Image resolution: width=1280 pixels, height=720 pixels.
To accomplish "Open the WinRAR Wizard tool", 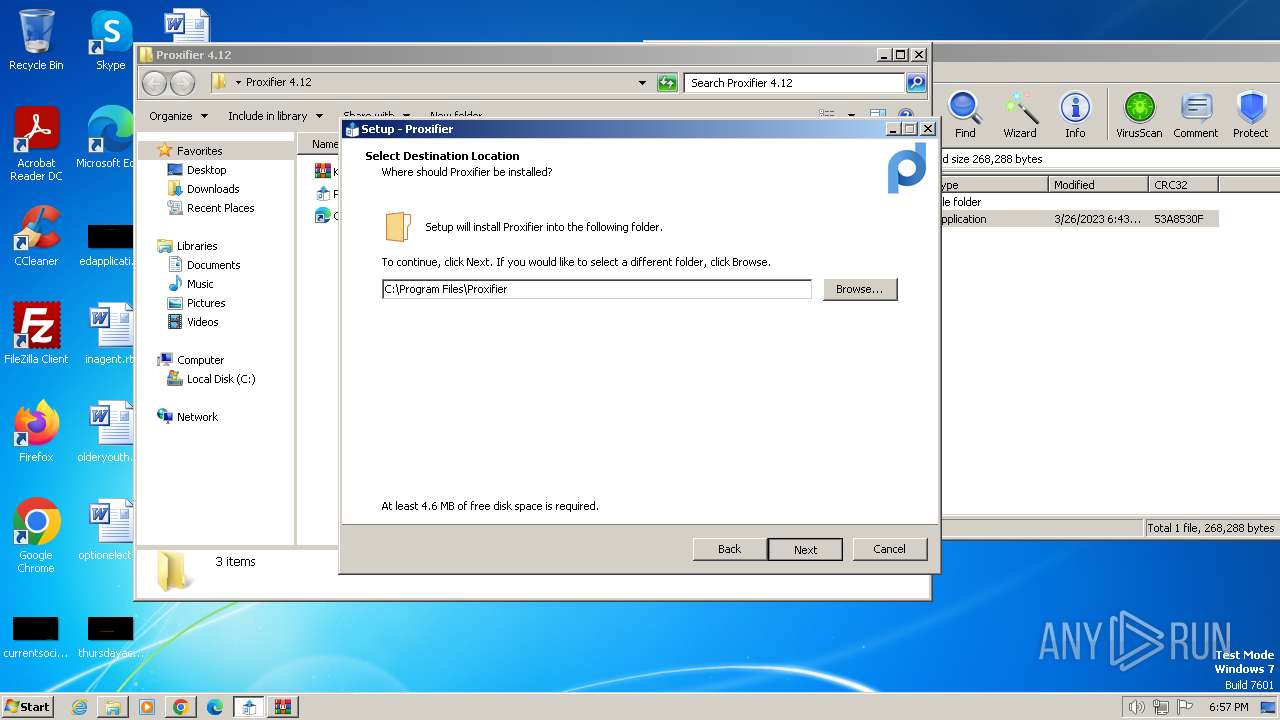I will pyautogui.click(x=1020, y=115).
